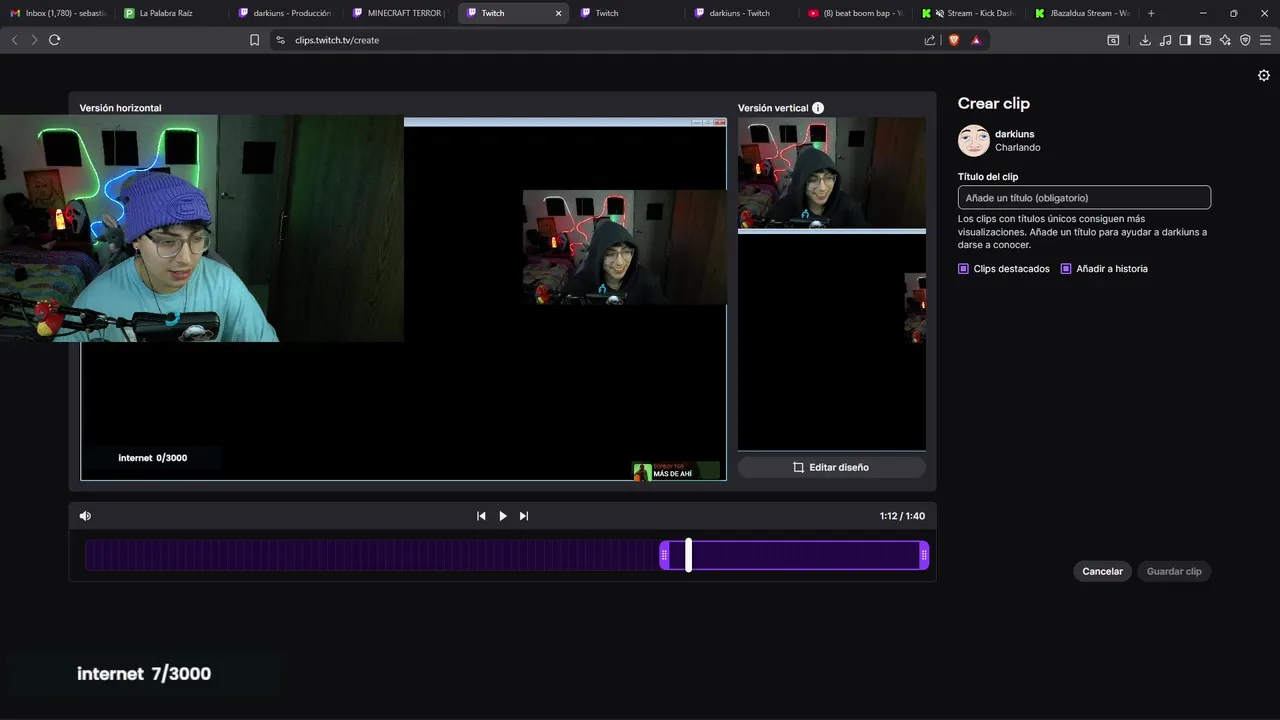Click the Guardar clip button
The height and width of the screenshot is (720, 1280).
coord(1174,572)
